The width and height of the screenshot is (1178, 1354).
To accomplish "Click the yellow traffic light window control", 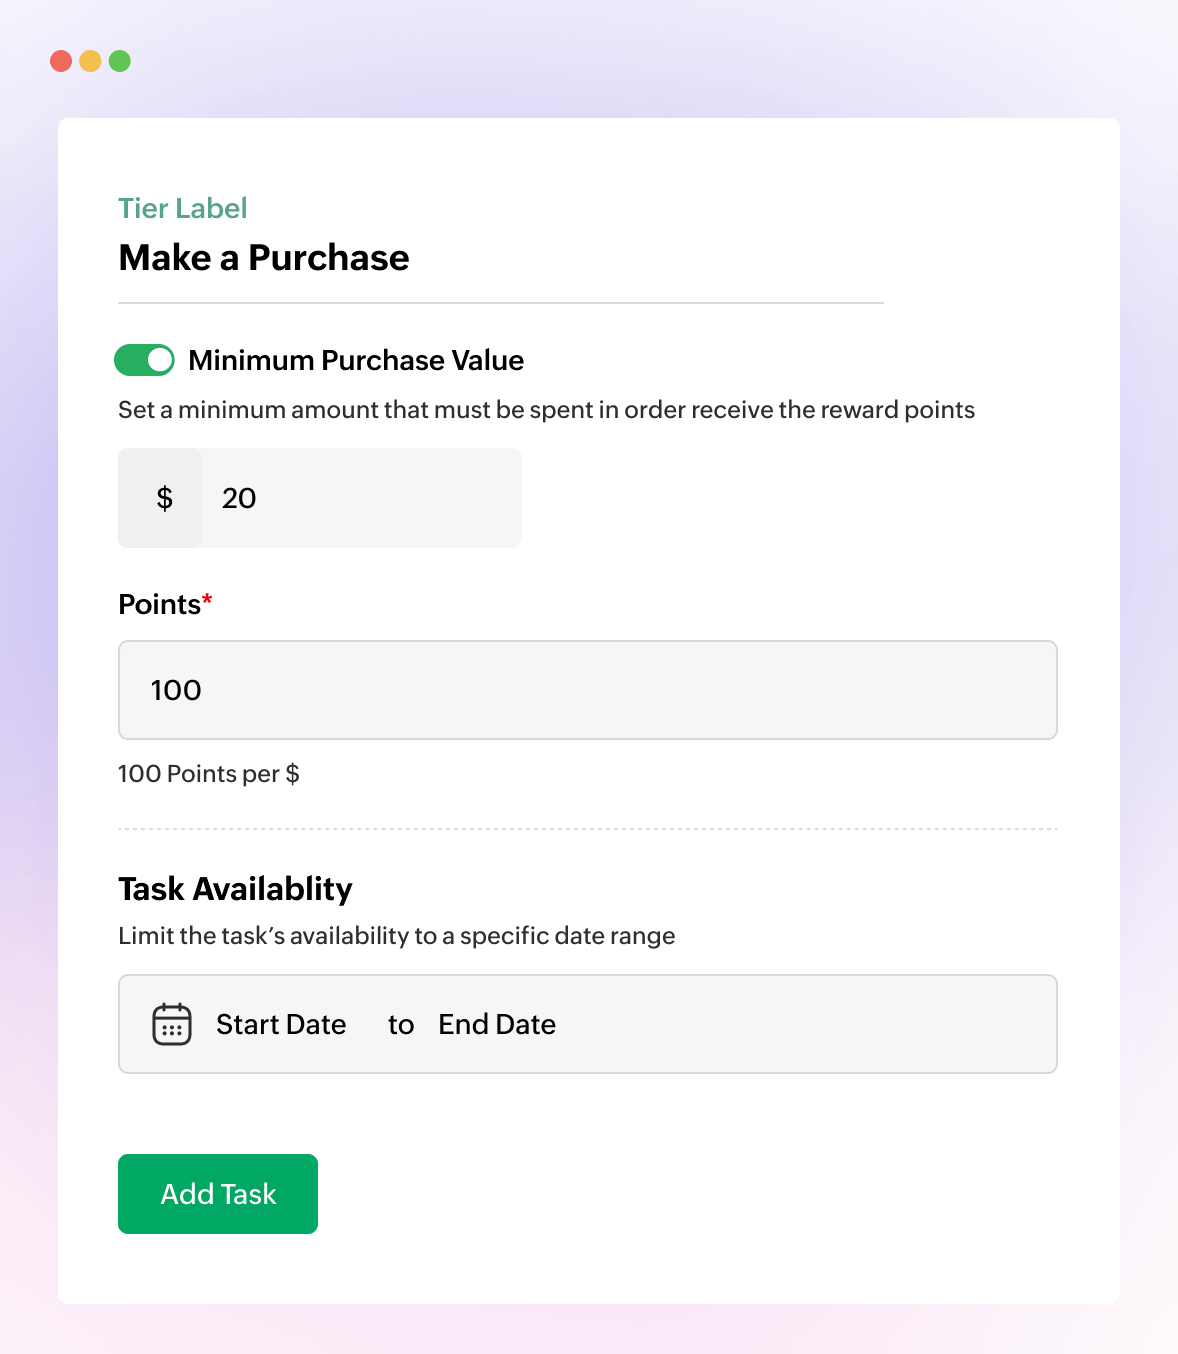I will click(x=91, y=60).
